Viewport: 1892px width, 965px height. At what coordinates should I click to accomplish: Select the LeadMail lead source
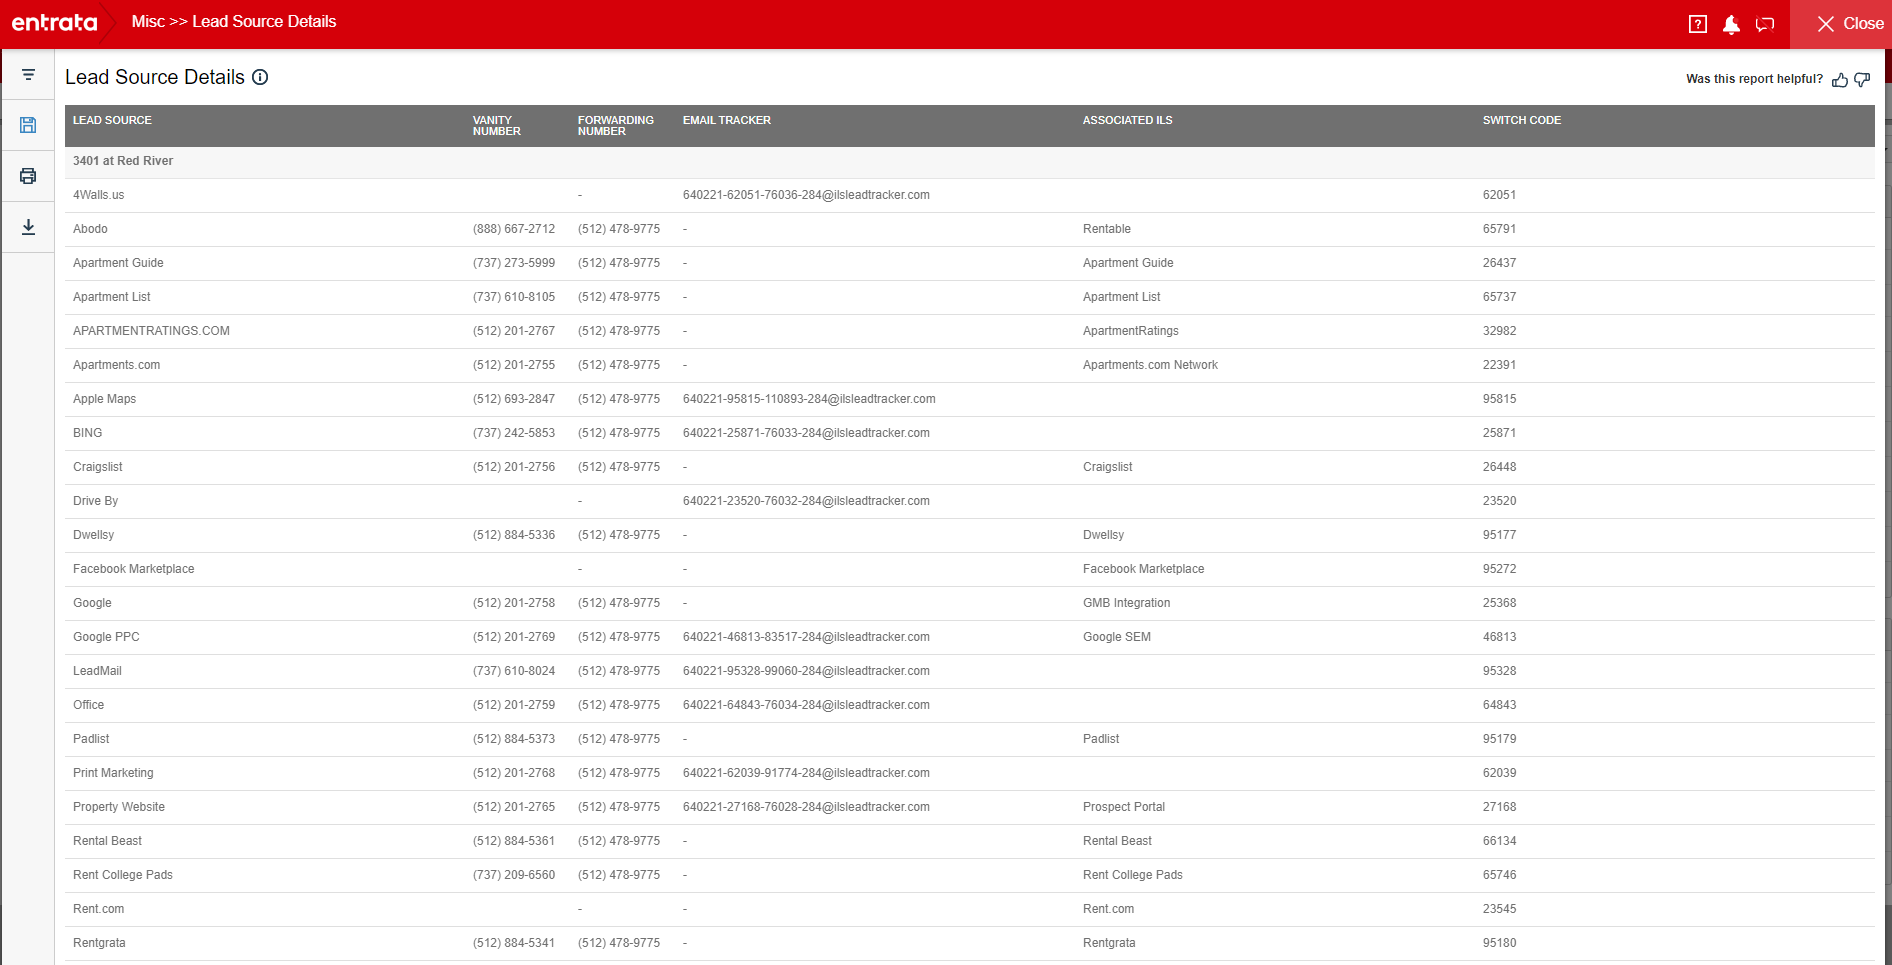tap(97, 671)
